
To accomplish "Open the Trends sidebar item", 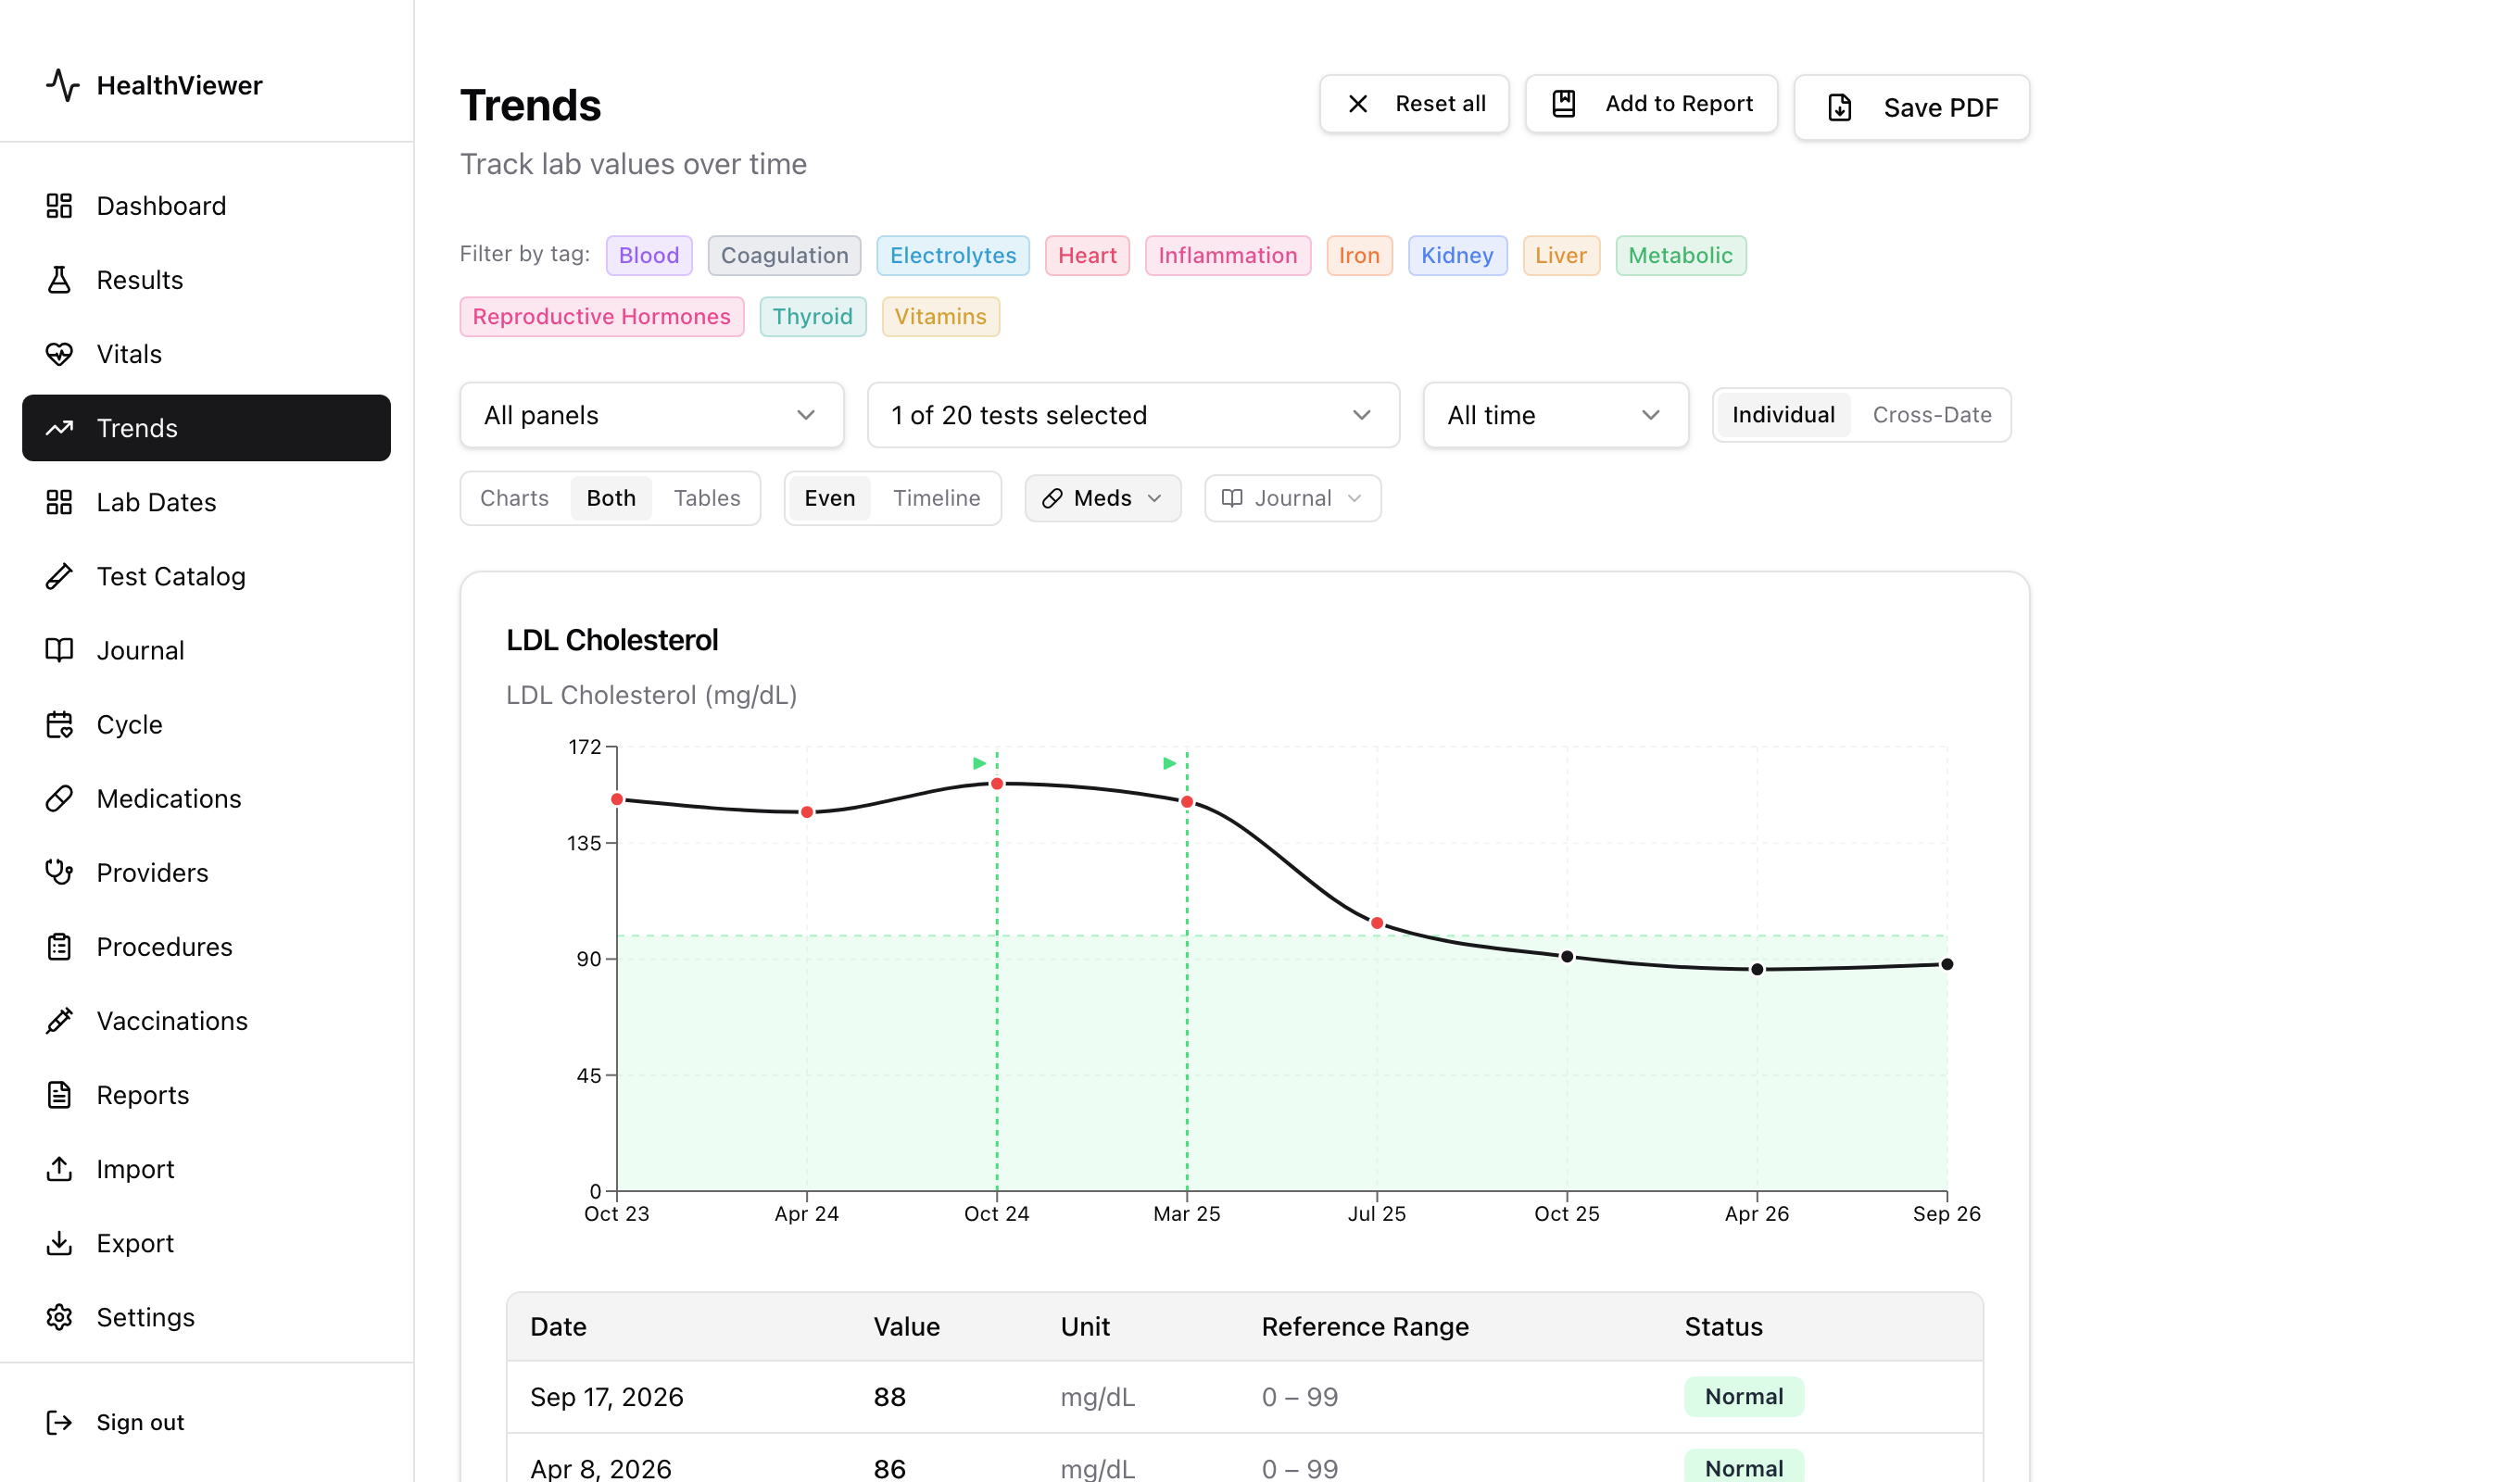I will pos(206,428).
